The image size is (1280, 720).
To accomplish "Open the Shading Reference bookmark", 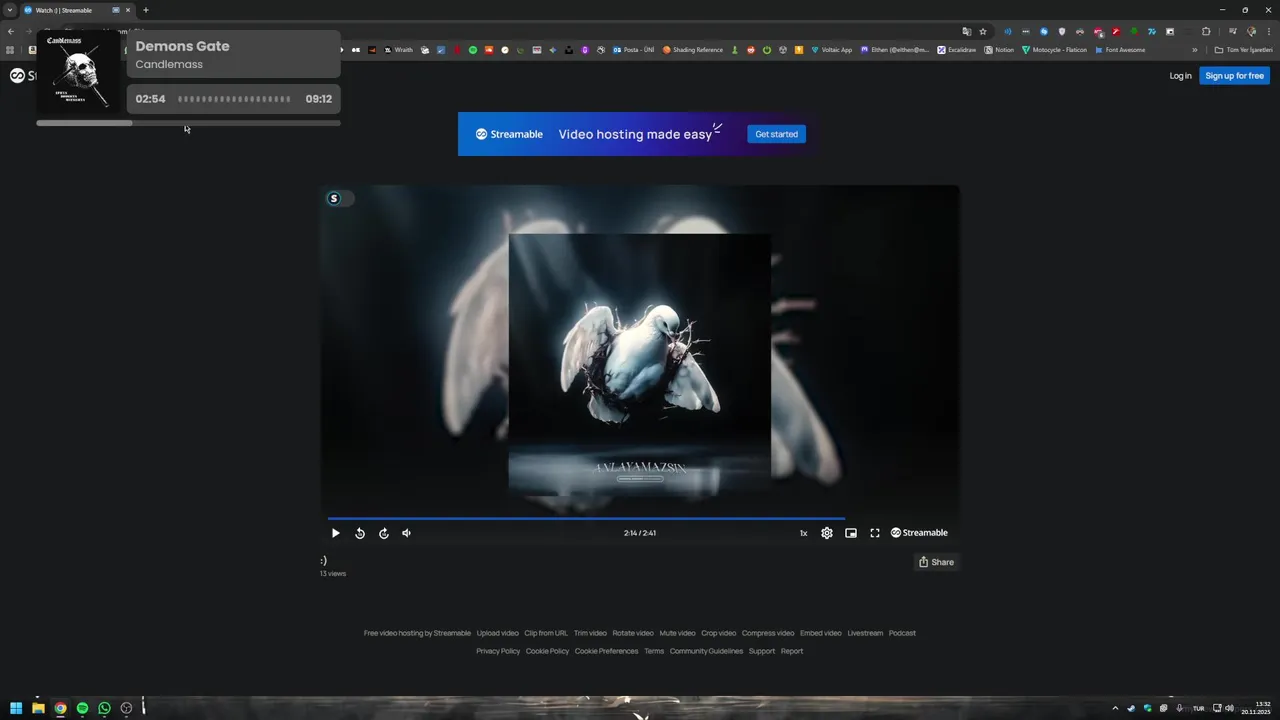I will (693, 50).
